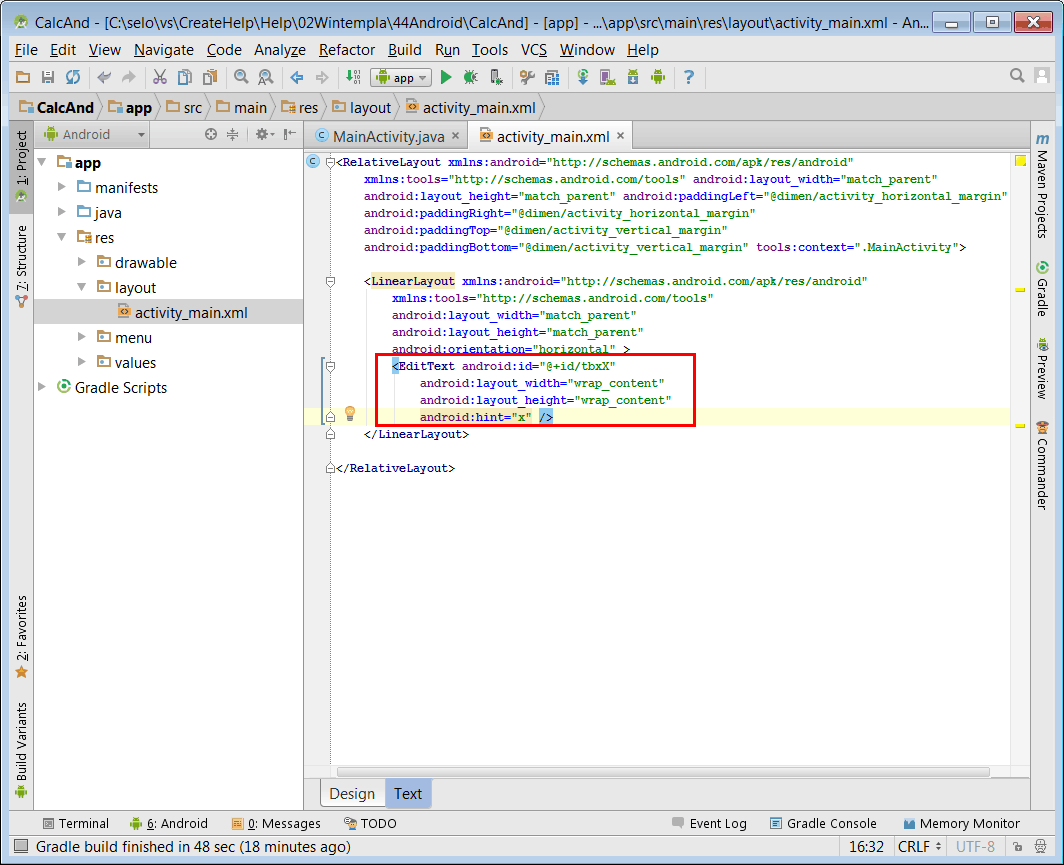The height and width of the screenshot is (865, 1064).
Task: Open the AVD Manager icon
Action: [608, 77]
